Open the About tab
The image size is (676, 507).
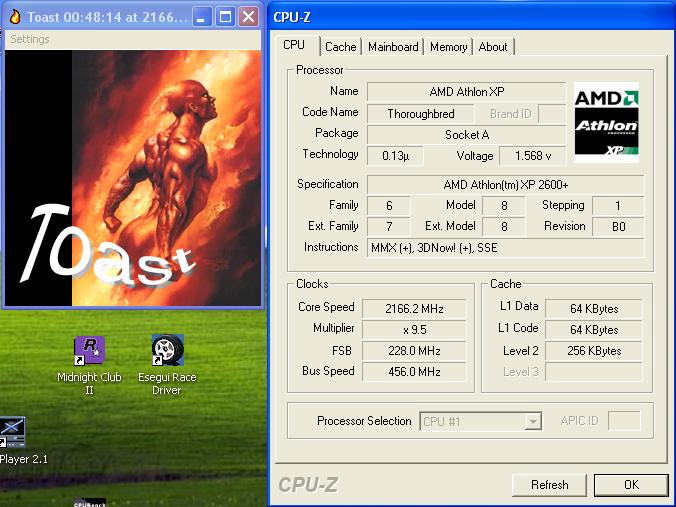click(493, 47)
